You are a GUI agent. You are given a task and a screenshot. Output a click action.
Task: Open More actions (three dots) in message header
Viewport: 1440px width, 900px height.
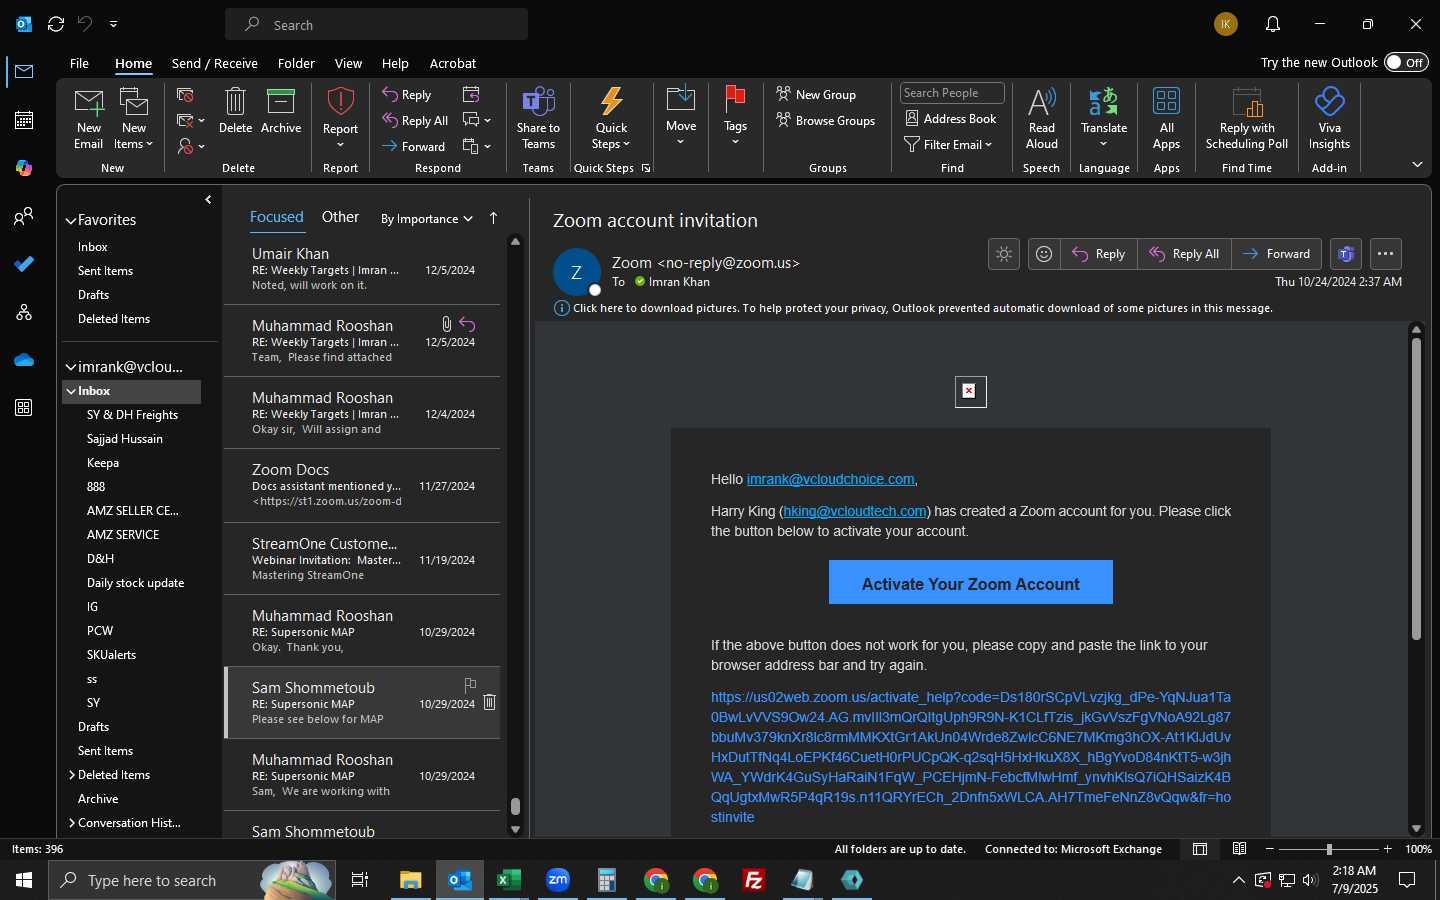pyautogui.click(x=1385, y=254)
